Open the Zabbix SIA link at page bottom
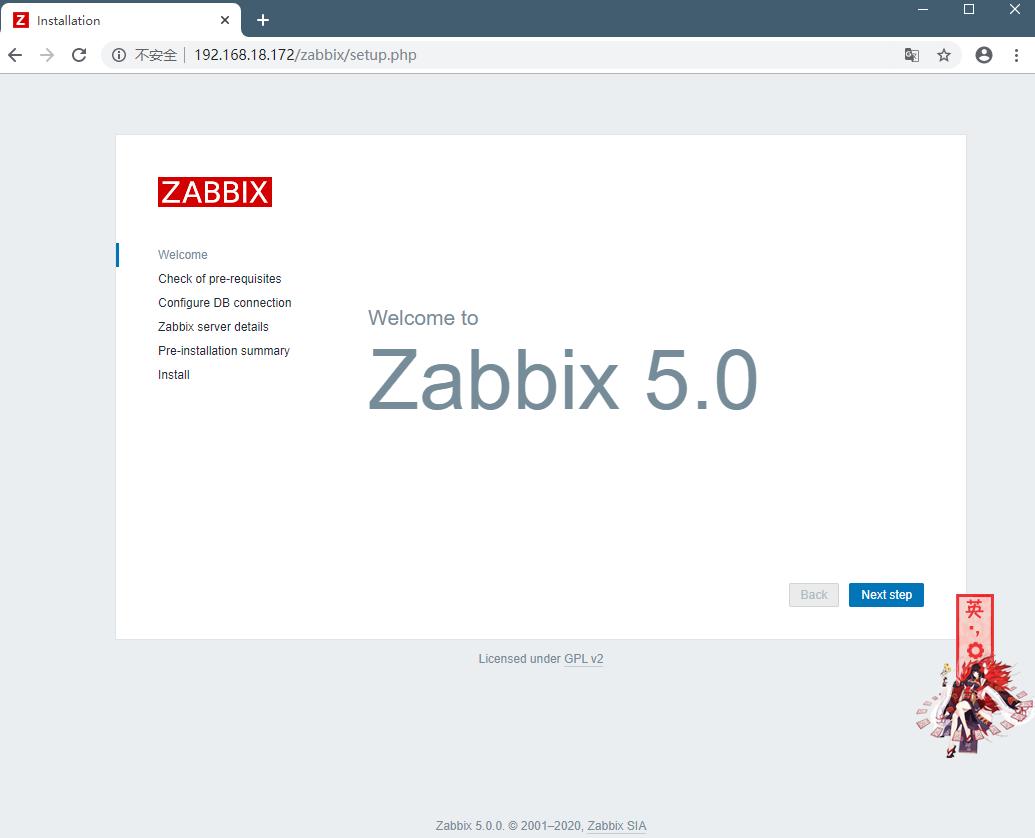The width and height of the screenshot is (1035, 838). pos(617,825)
